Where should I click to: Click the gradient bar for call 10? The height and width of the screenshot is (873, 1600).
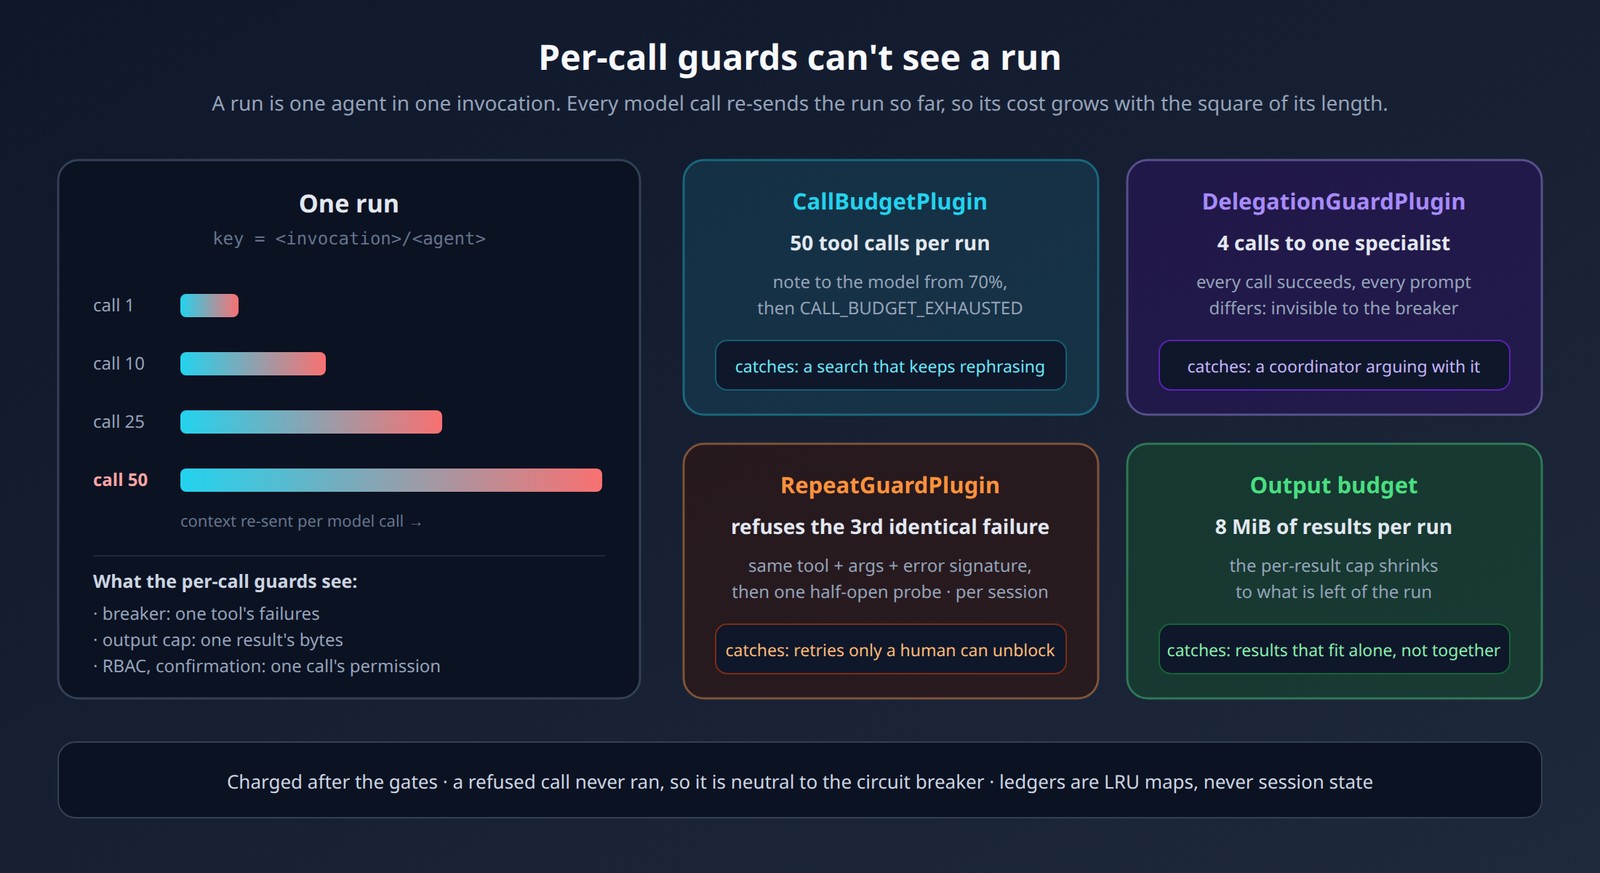coord(253,364)
